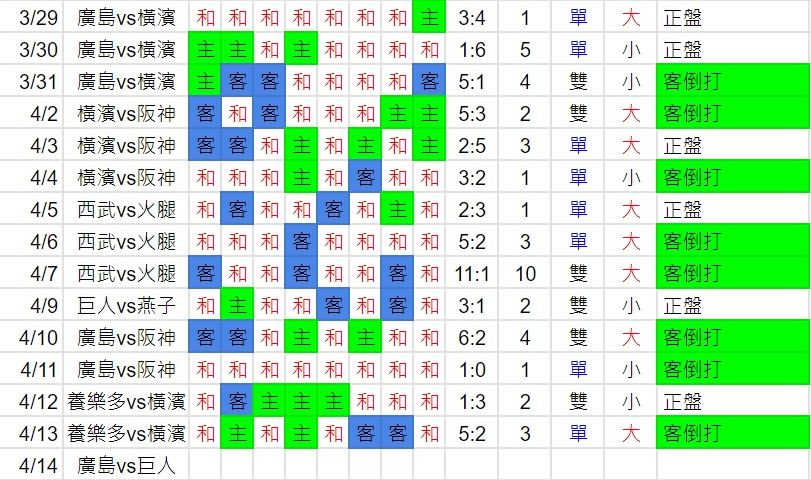Select the 5:2 score in the 4/13 row

pyautogui.click(x=472, y=434)
